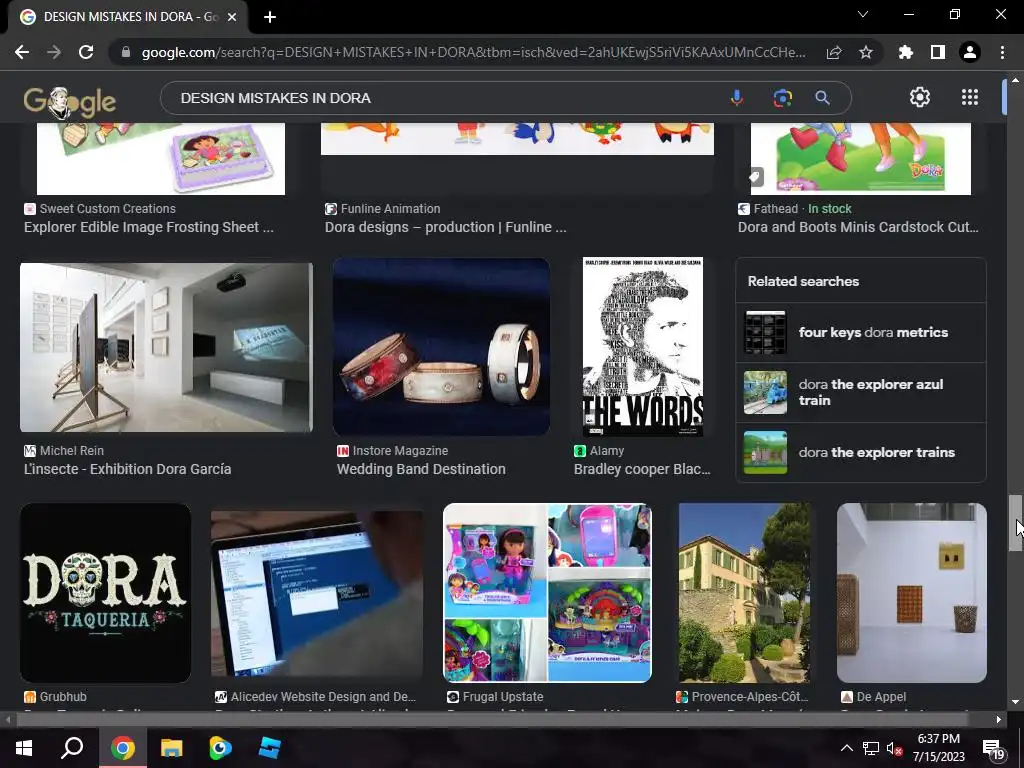This screenshot has height=768, width=1024.
Task: Open the Google apps grid
Action: click(x=970, y=97)
